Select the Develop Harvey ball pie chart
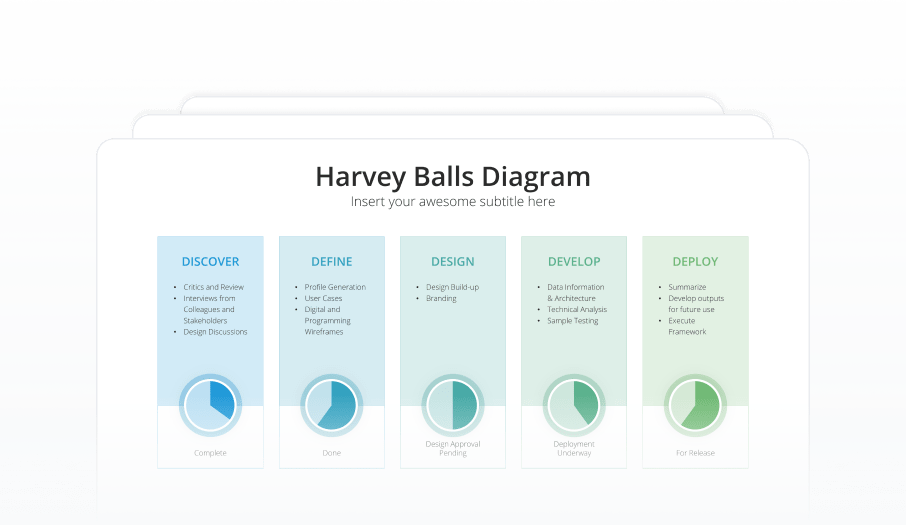906x525 pixels. point(574,405)
